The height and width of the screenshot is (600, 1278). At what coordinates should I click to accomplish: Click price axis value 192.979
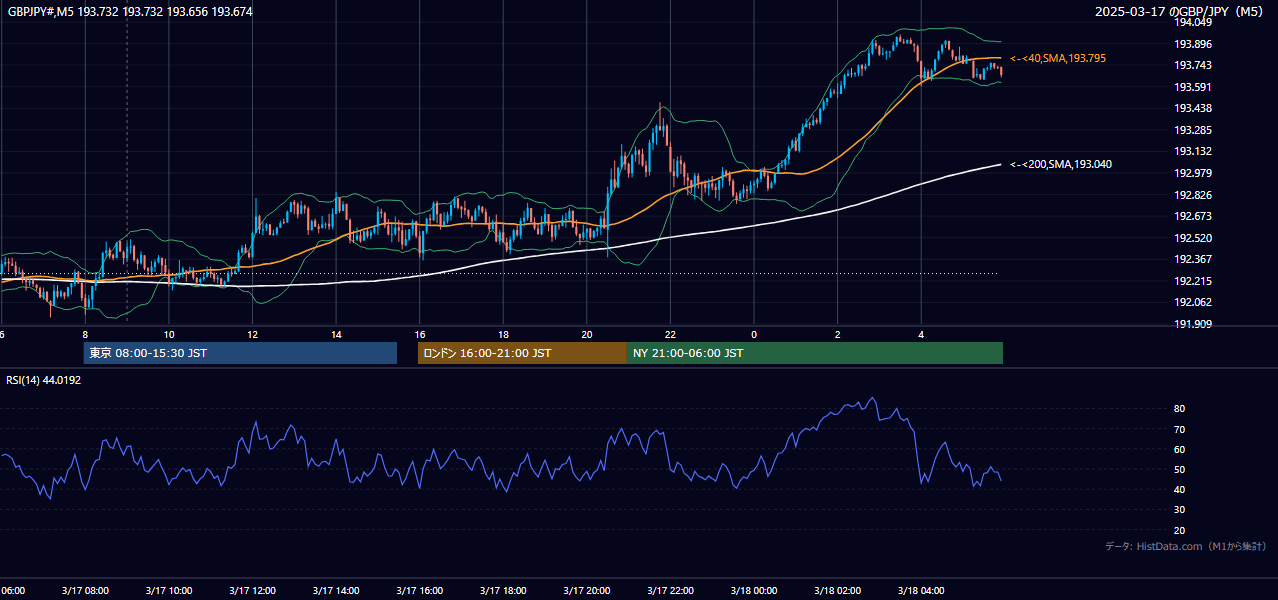click(1193, 173)
